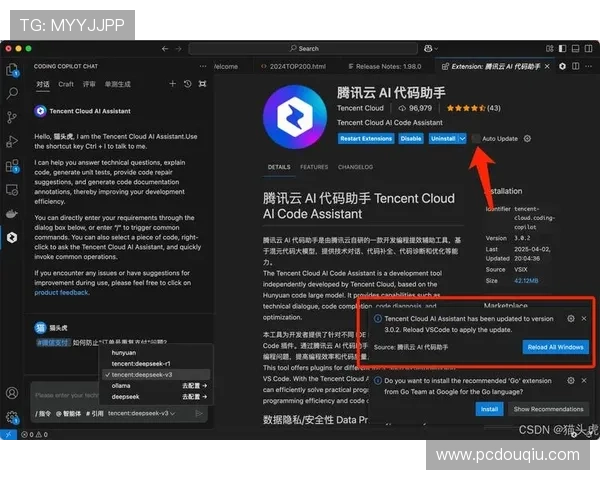Configure the ollama model entry
Image resolution: width=600 pixels, height=480 pixels.
(194, 385)
